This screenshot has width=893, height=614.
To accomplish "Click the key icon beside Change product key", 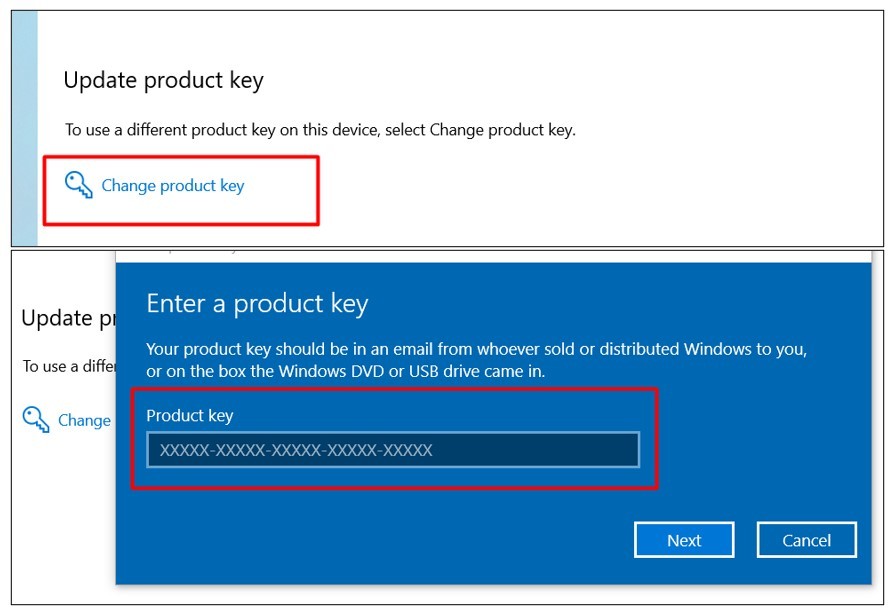I will point(78,185).
